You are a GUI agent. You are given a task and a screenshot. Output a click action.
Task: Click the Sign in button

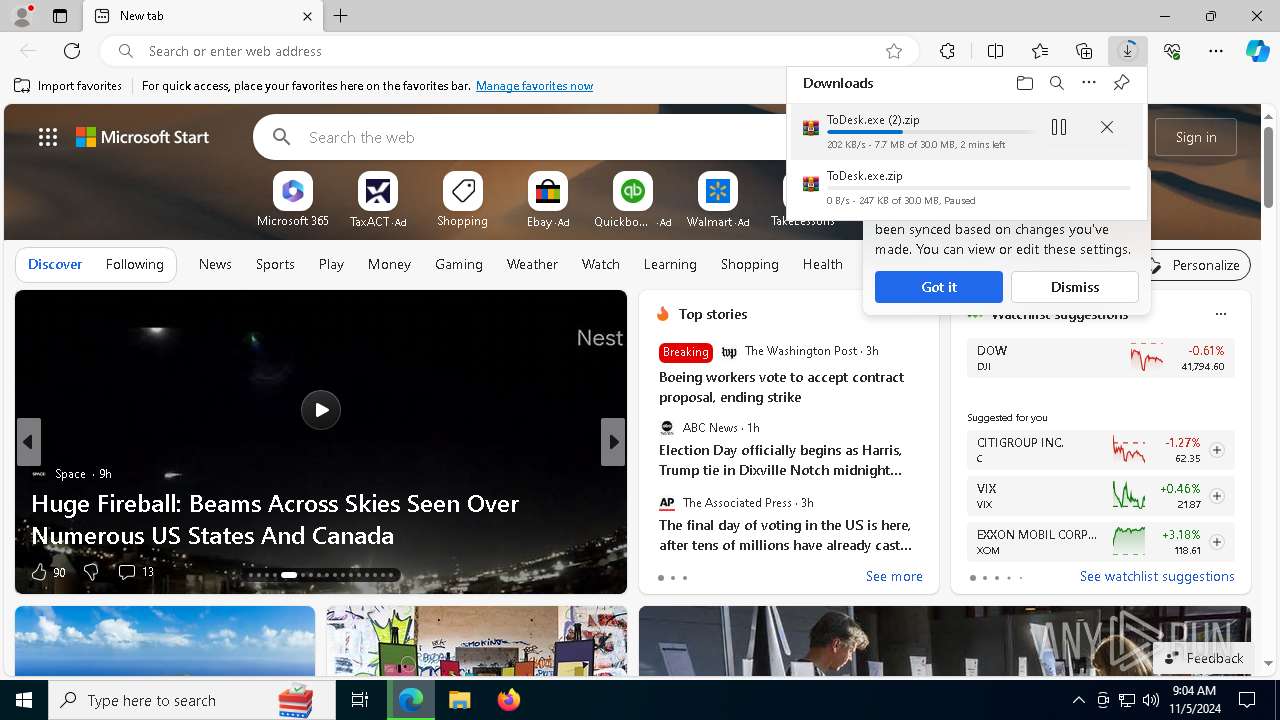click(x=1196, y=137)
